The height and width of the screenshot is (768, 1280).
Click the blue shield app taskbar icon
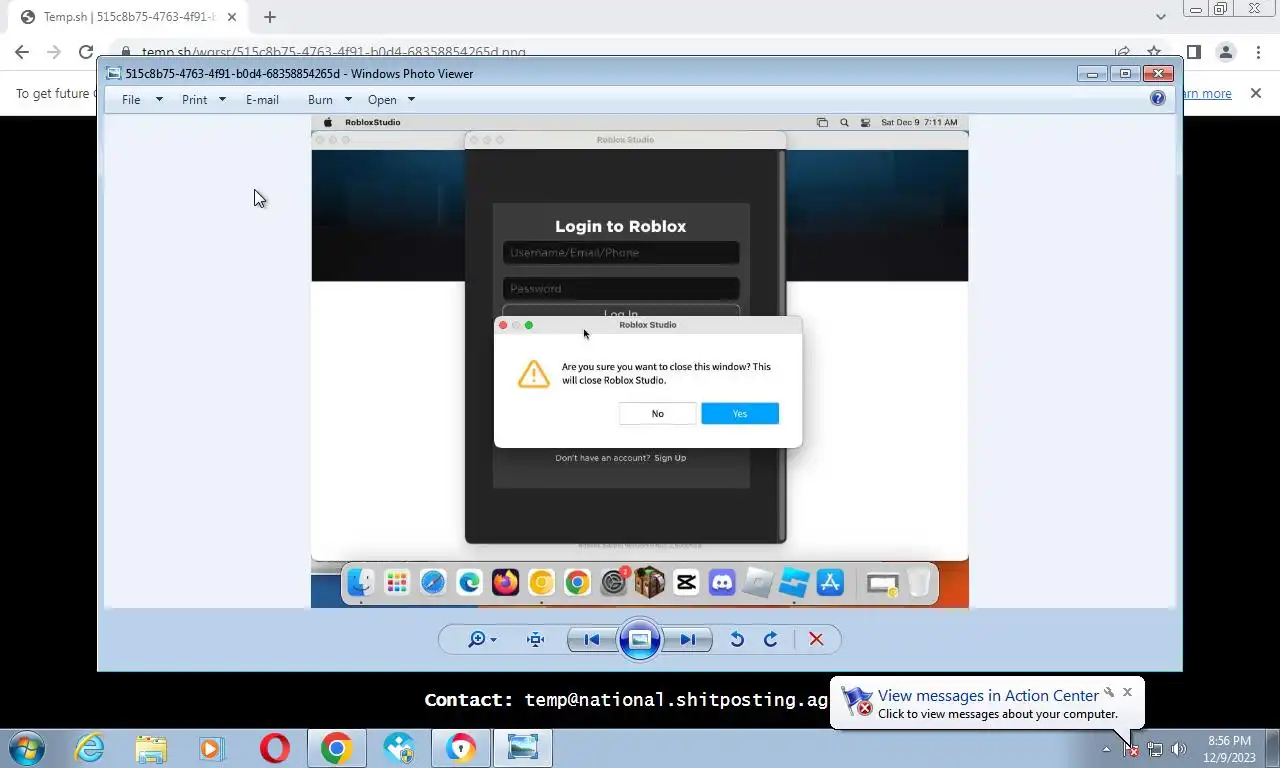click(398, 748)
